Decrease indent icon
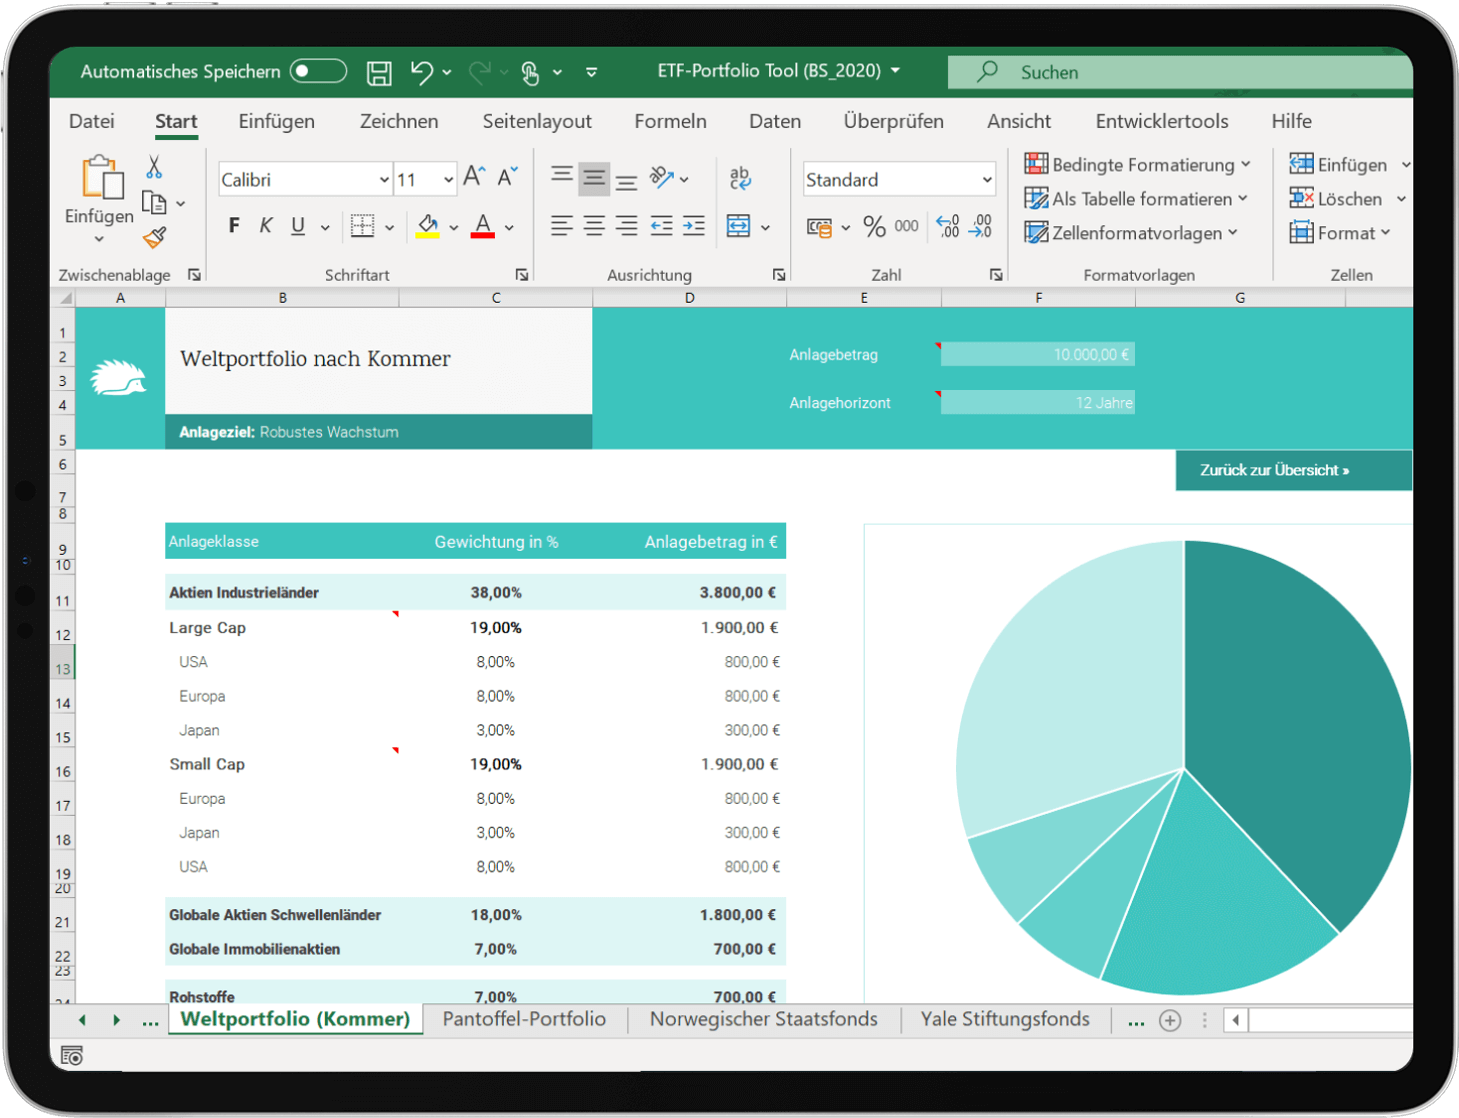 [661, 226]
